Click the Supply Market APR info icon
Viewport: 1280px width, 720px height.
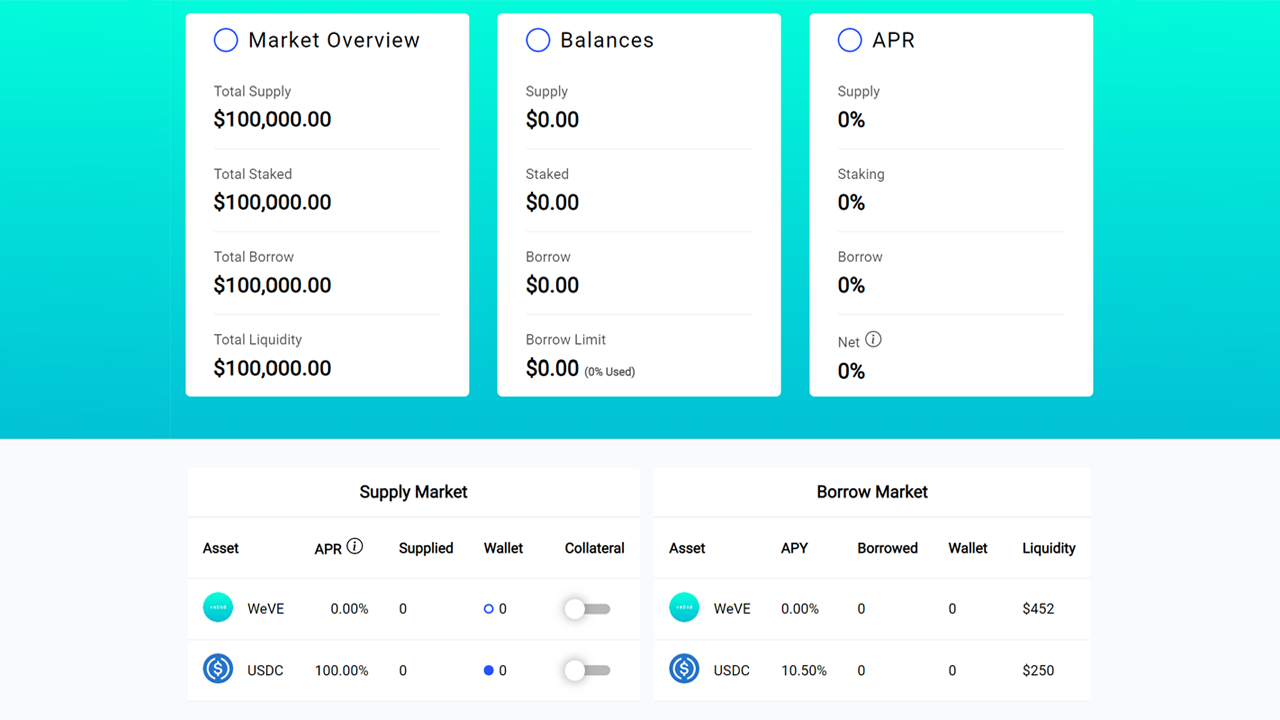tap(354, 547)
